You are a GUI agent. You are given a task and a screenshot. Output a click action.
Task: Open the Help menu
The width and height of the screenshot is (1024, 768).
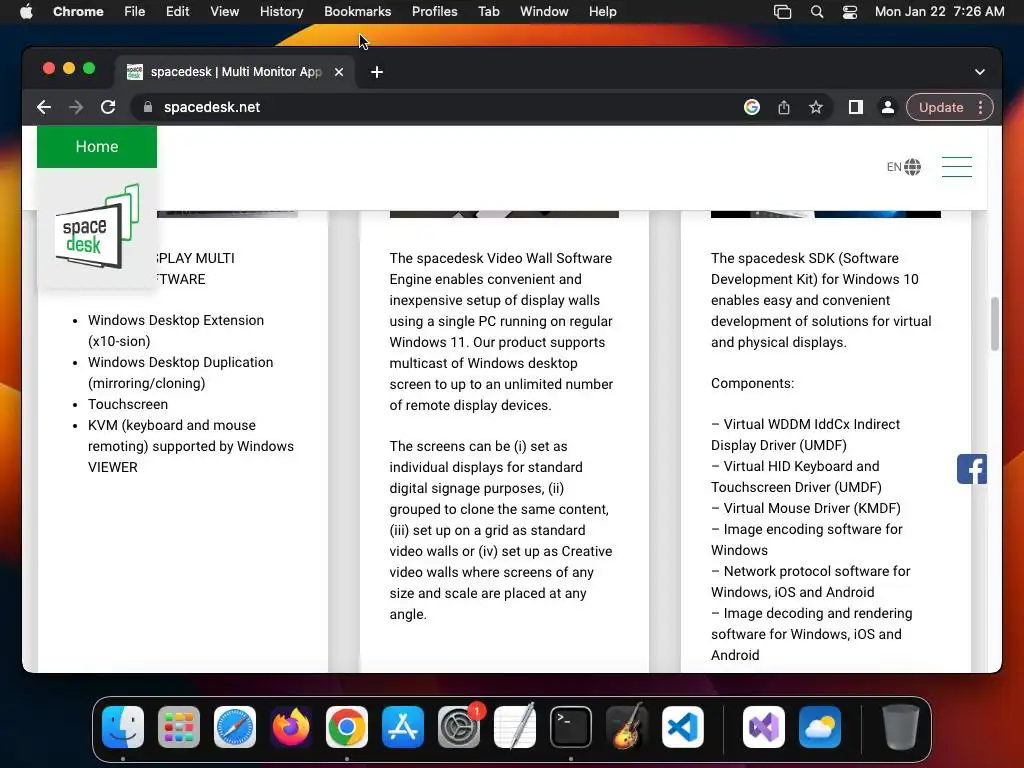602,11
